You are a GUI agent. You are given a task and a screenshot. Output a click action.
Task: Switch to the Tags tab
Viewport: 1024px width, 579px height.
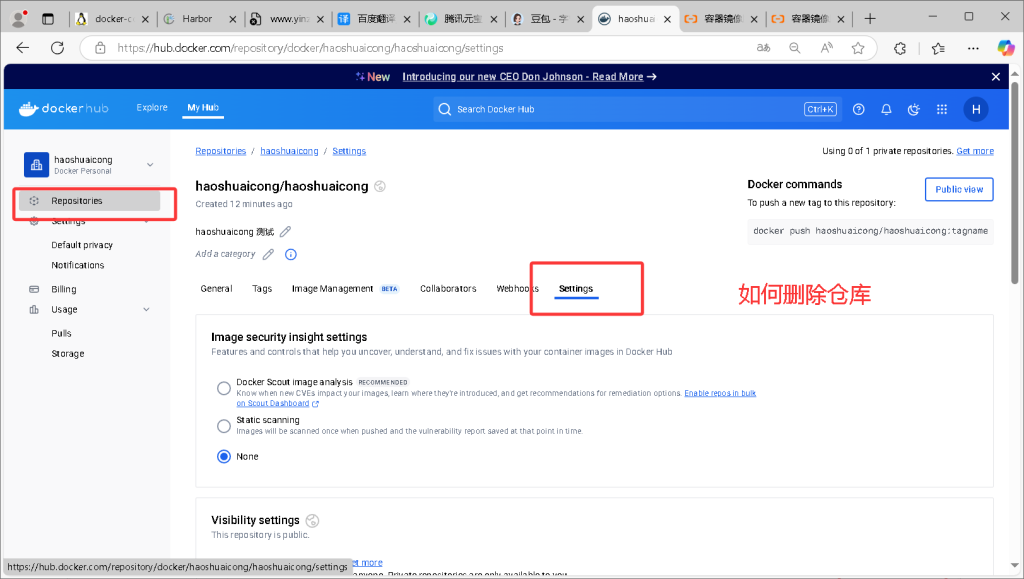pyautogui.click(x=262, y=289)
